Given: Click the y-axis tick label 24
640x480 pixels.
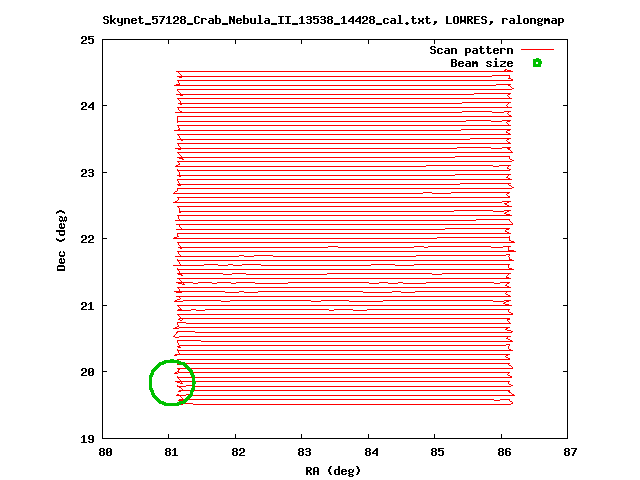Looking at the screenshot, I should point(87,106).
